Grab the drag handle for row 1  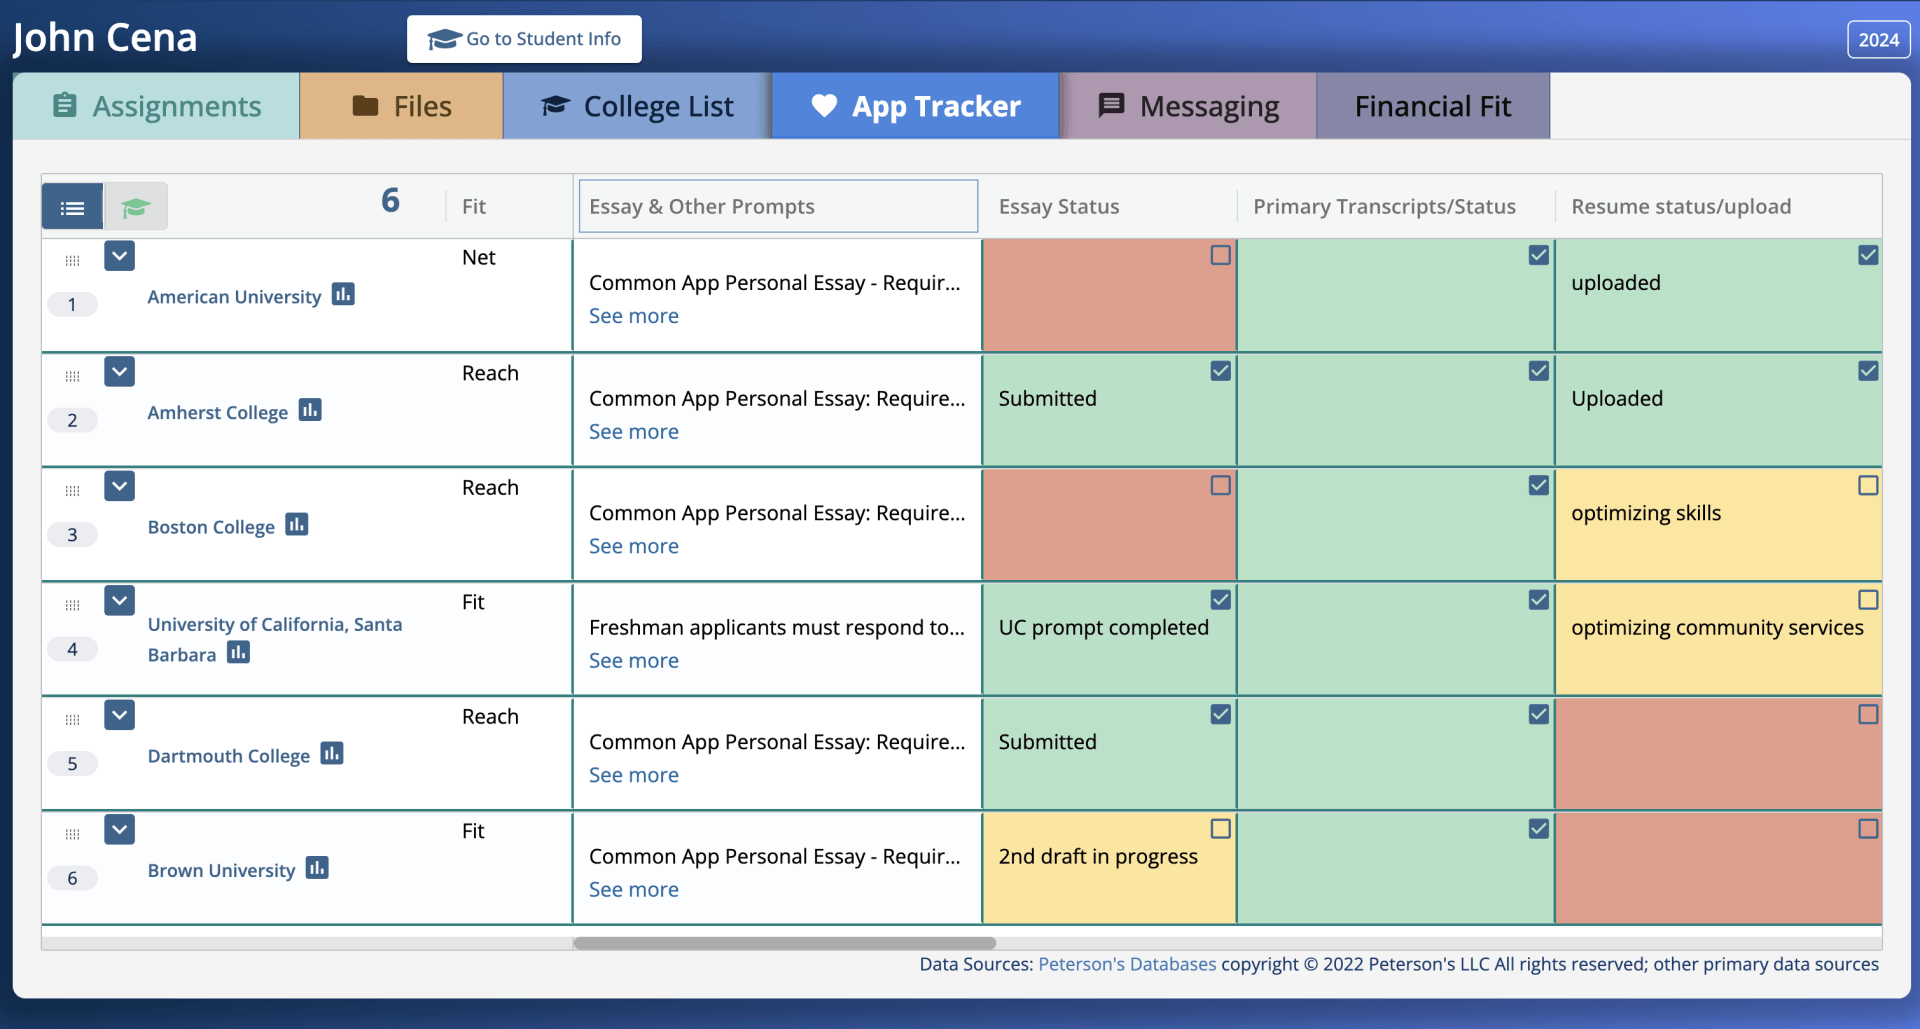[x=72, y=261]
